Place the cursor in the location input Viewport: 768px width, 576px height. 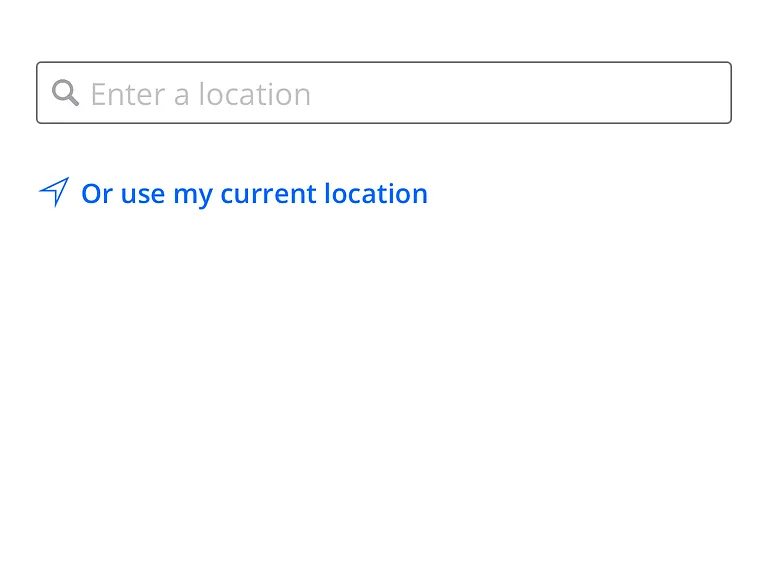coord(384,93)
